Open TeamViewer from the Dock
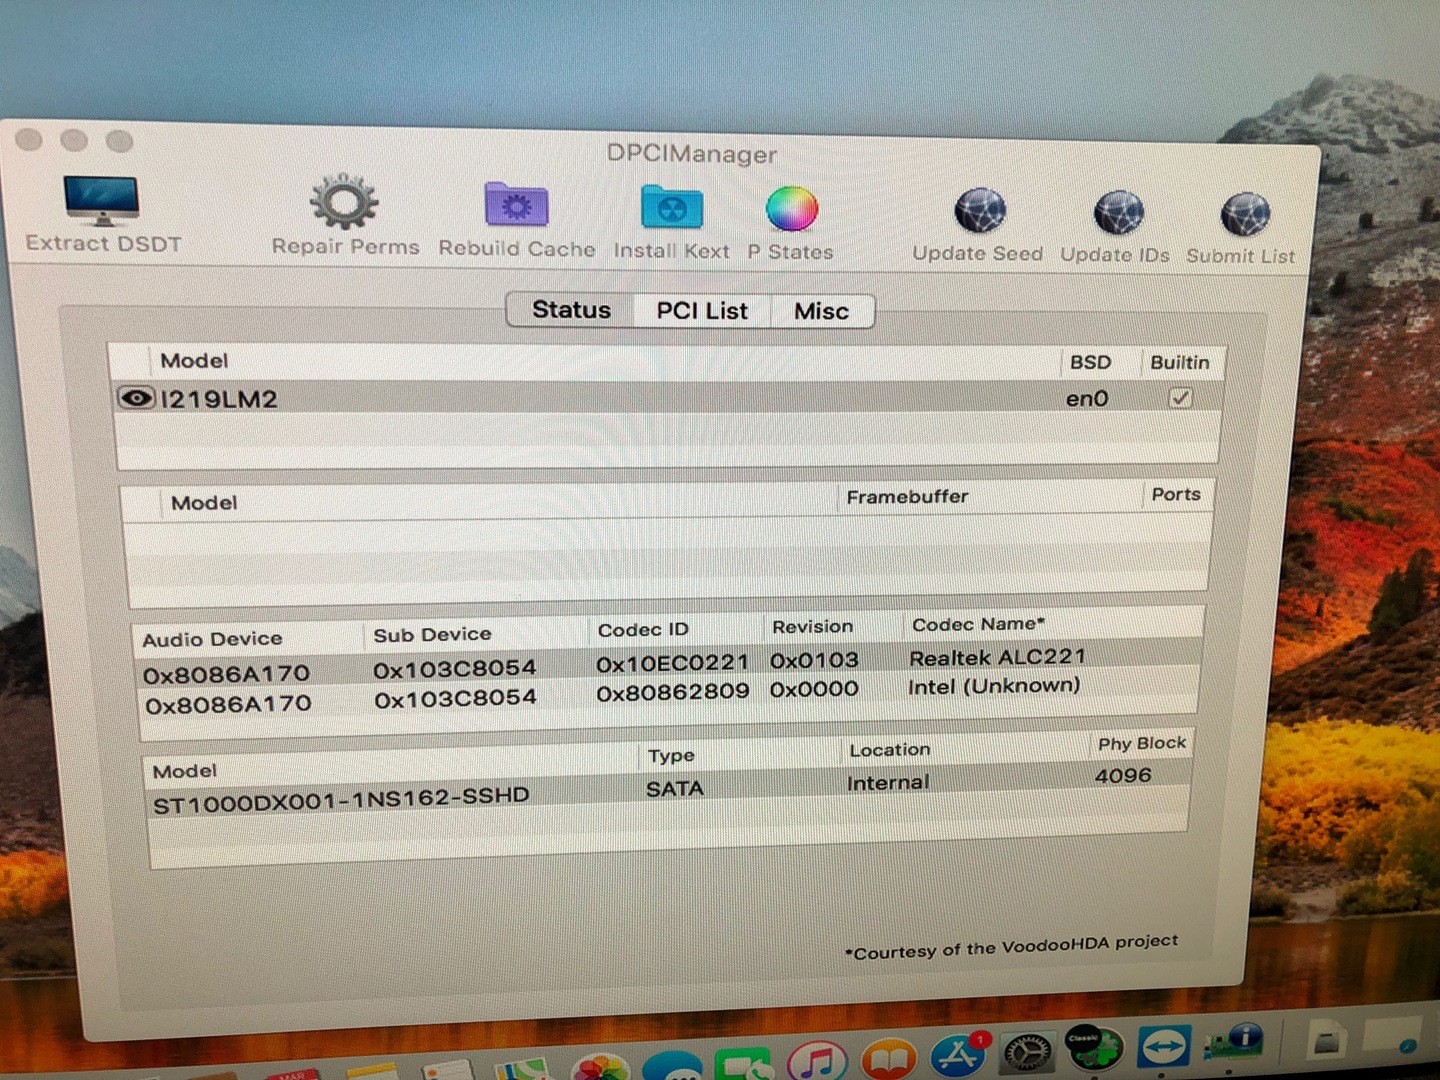Screen dimensions: 1440x1080 (x=1163, y=1046)
